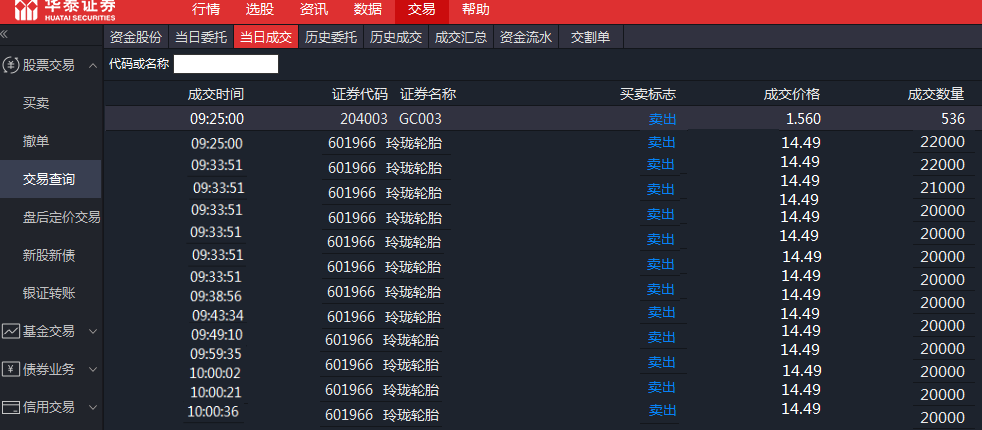This screenshot has width=982, height=430.
Task: Switch to 成交汇总 tab
Action: [x=461, y=37]
